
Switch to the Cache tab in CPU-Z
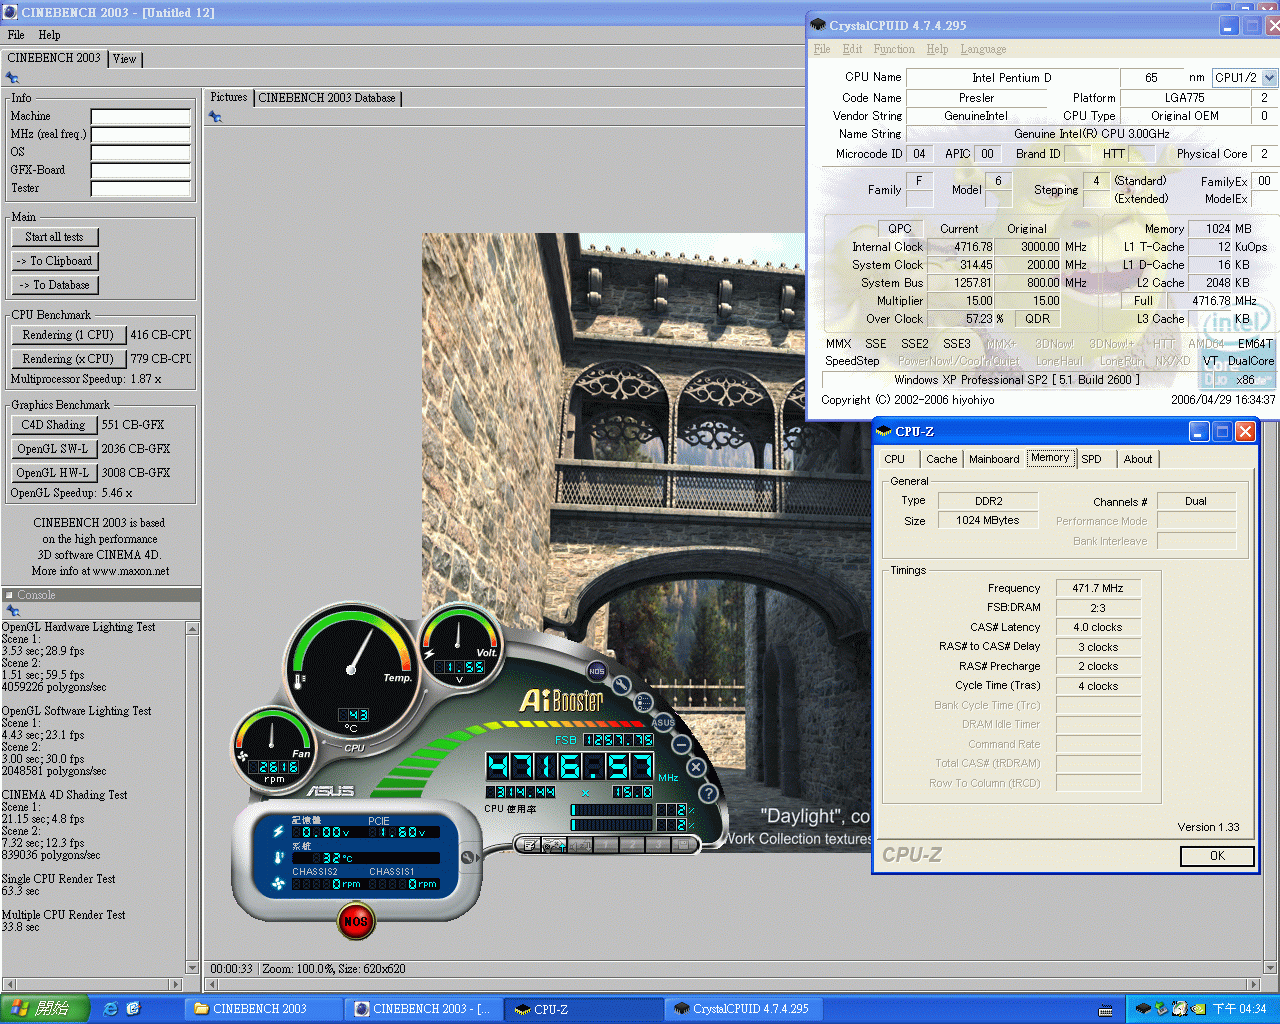point(941,459)
